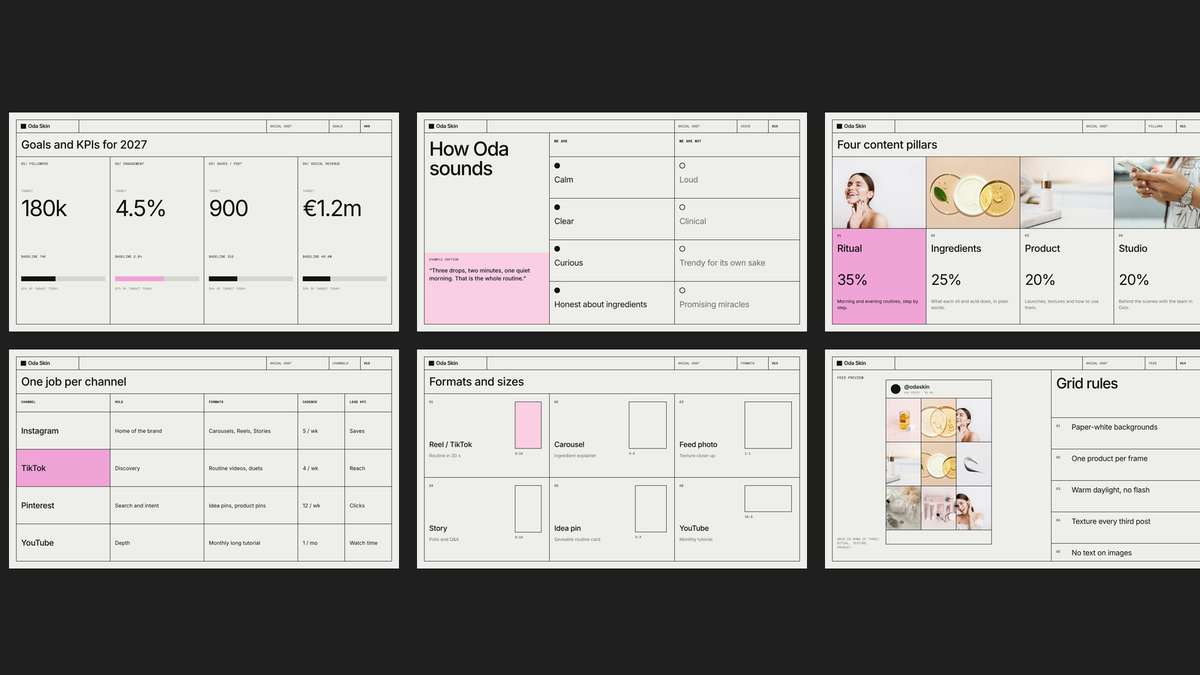Click the Oda Skin logo on the Goals slide

35,126
